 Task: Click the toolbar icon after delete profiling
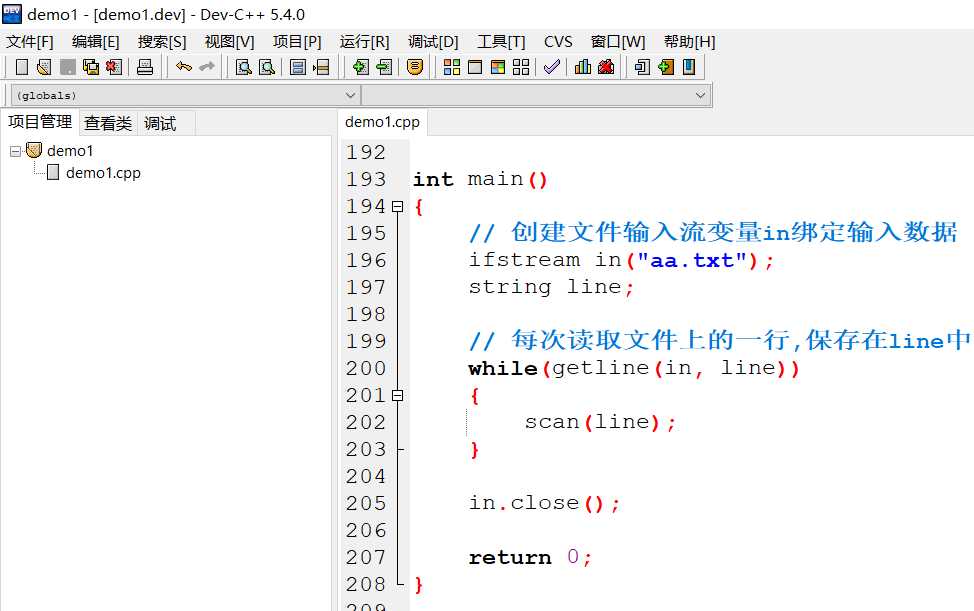[642, 67]
